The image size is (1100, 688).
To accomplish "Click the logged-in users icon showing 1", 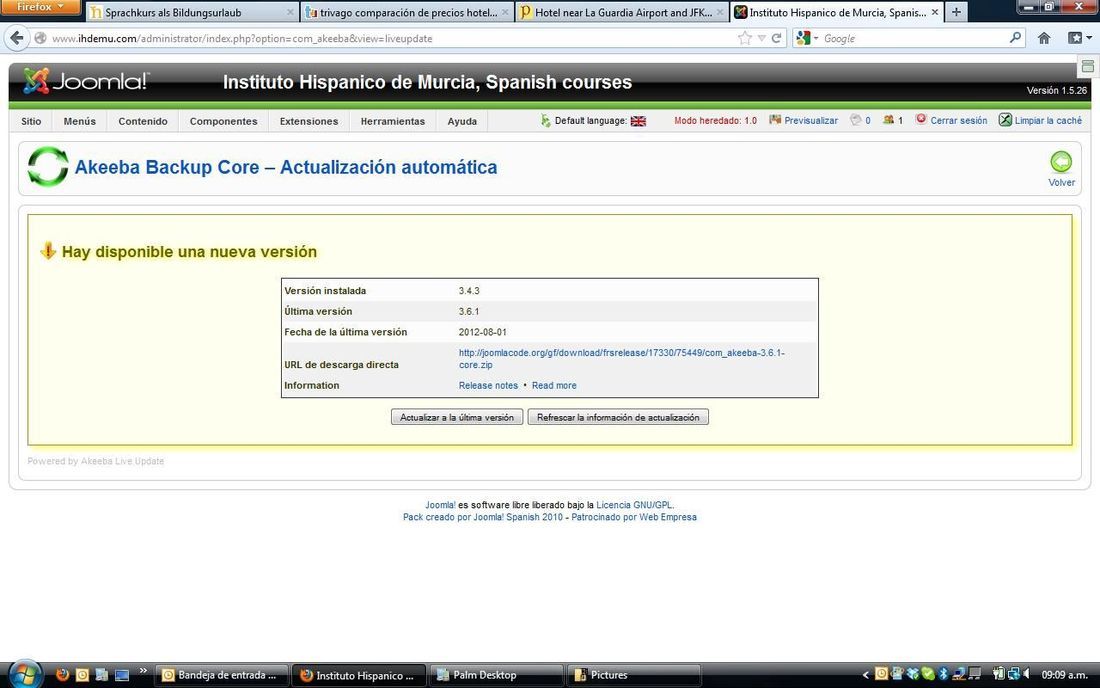I will 888,120.
